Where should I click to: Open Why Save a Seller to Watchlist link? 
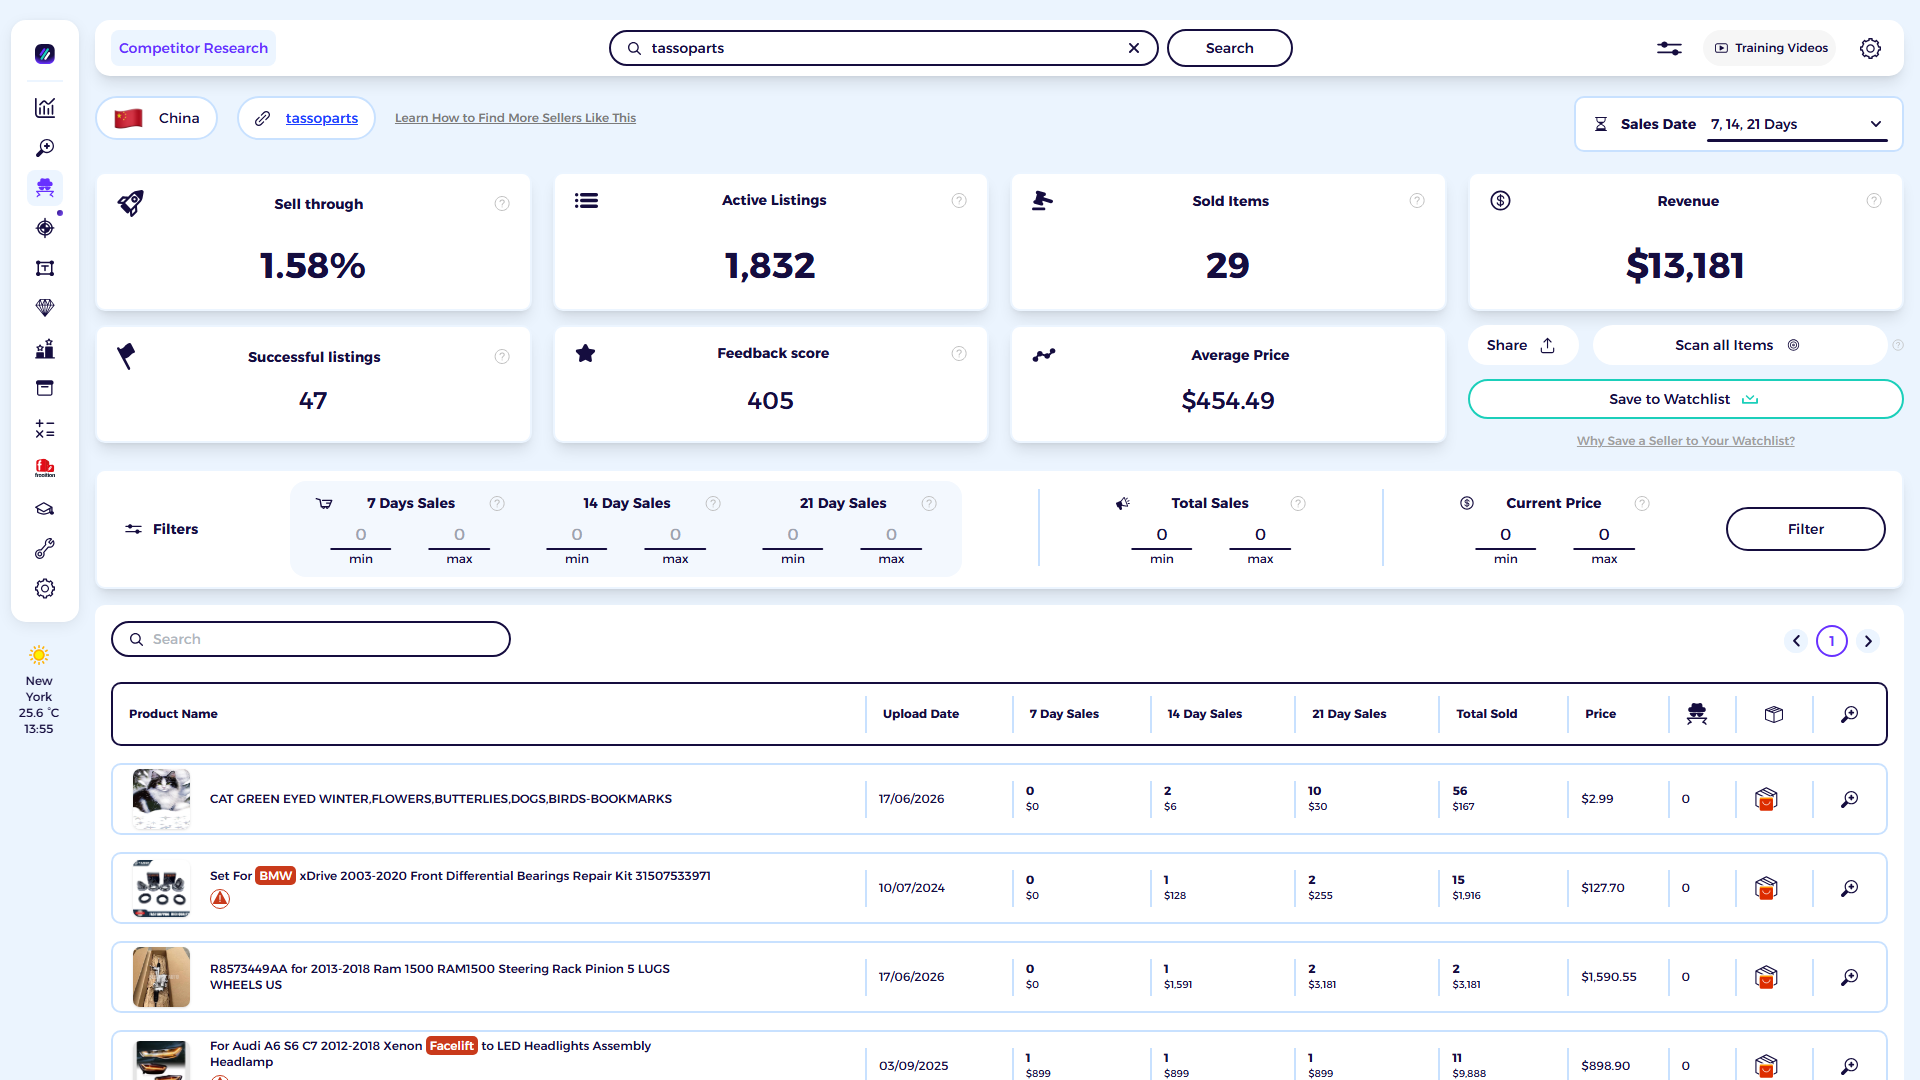point(1685,441)
